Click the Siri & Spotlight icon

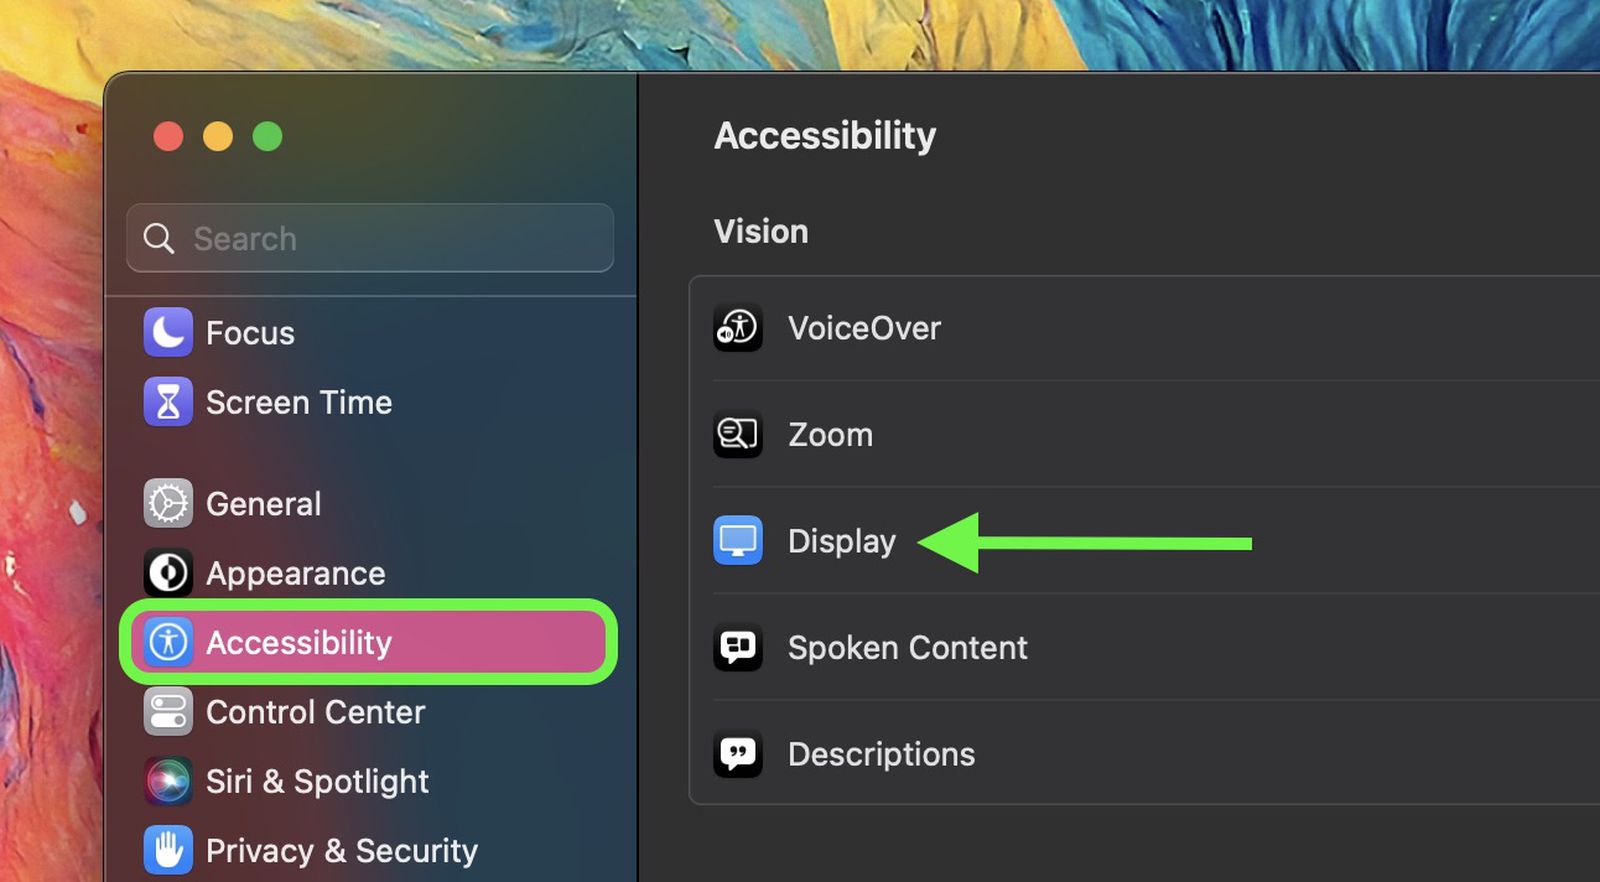[x=168, y=781]
